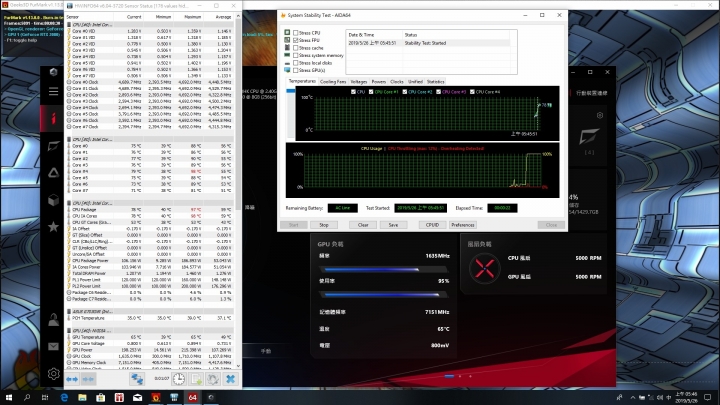Show hidden system tray icons
Screen dimensions: 720x405
click(x=633, y=397)
